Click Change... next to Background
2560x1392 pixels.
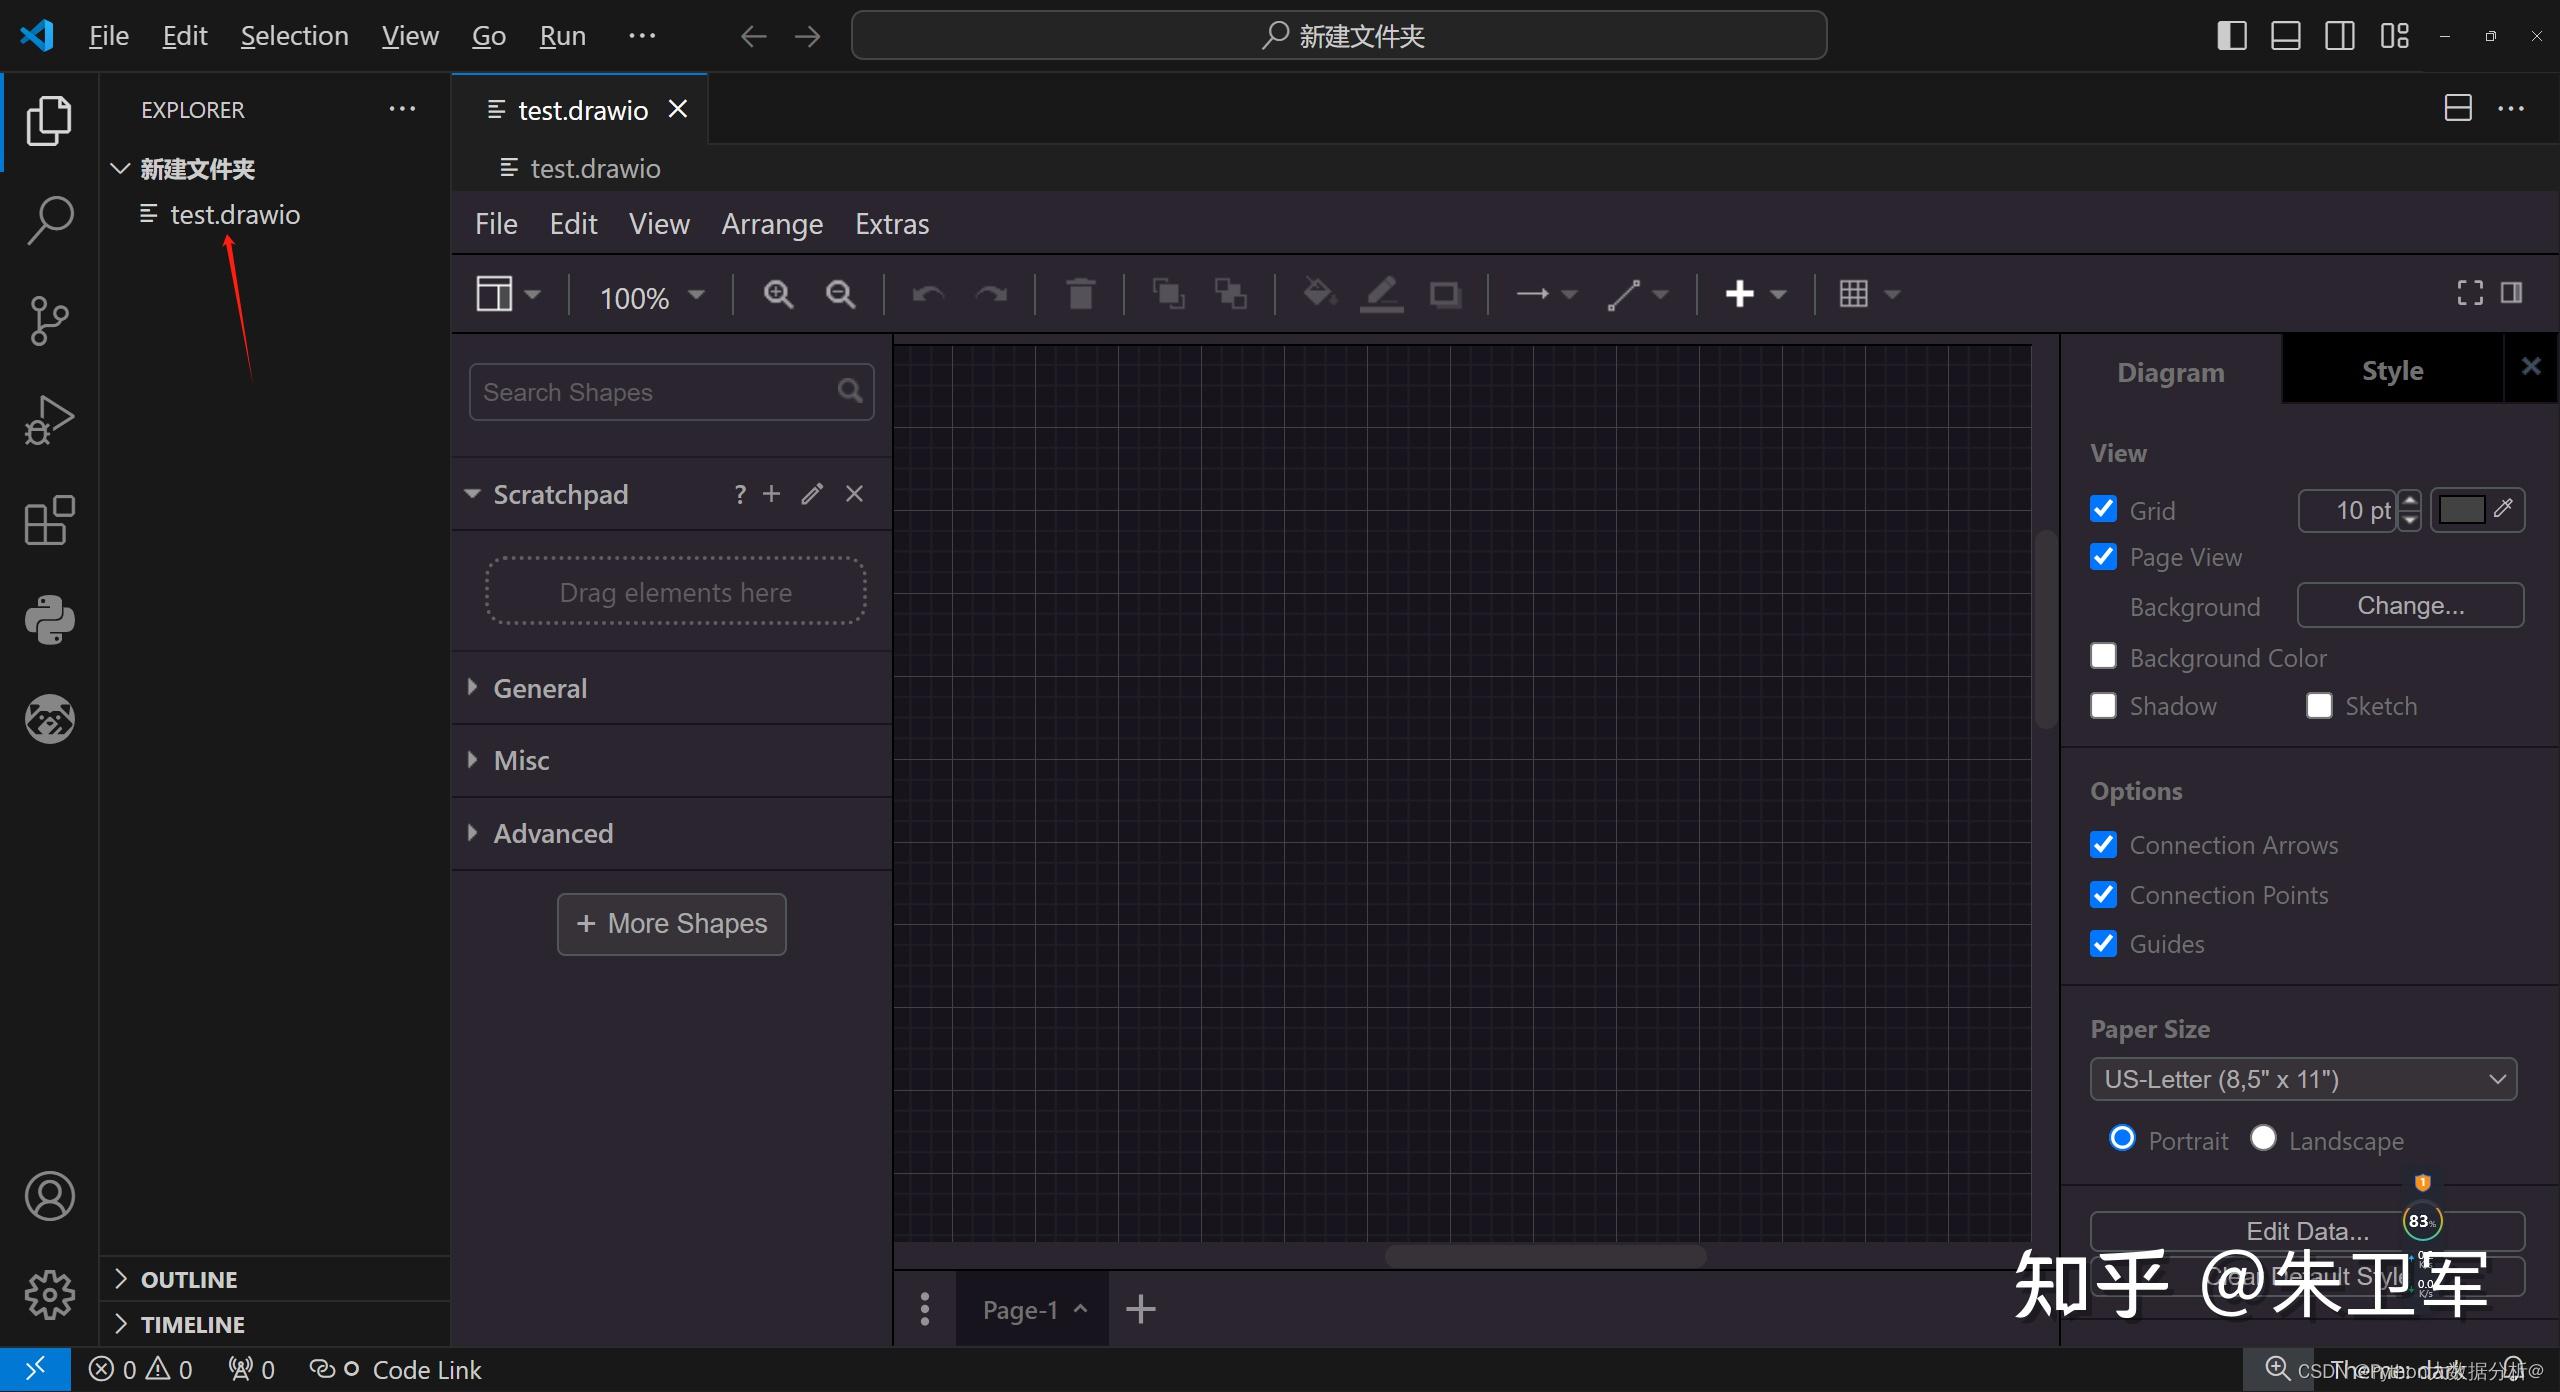coord(2409,604)
